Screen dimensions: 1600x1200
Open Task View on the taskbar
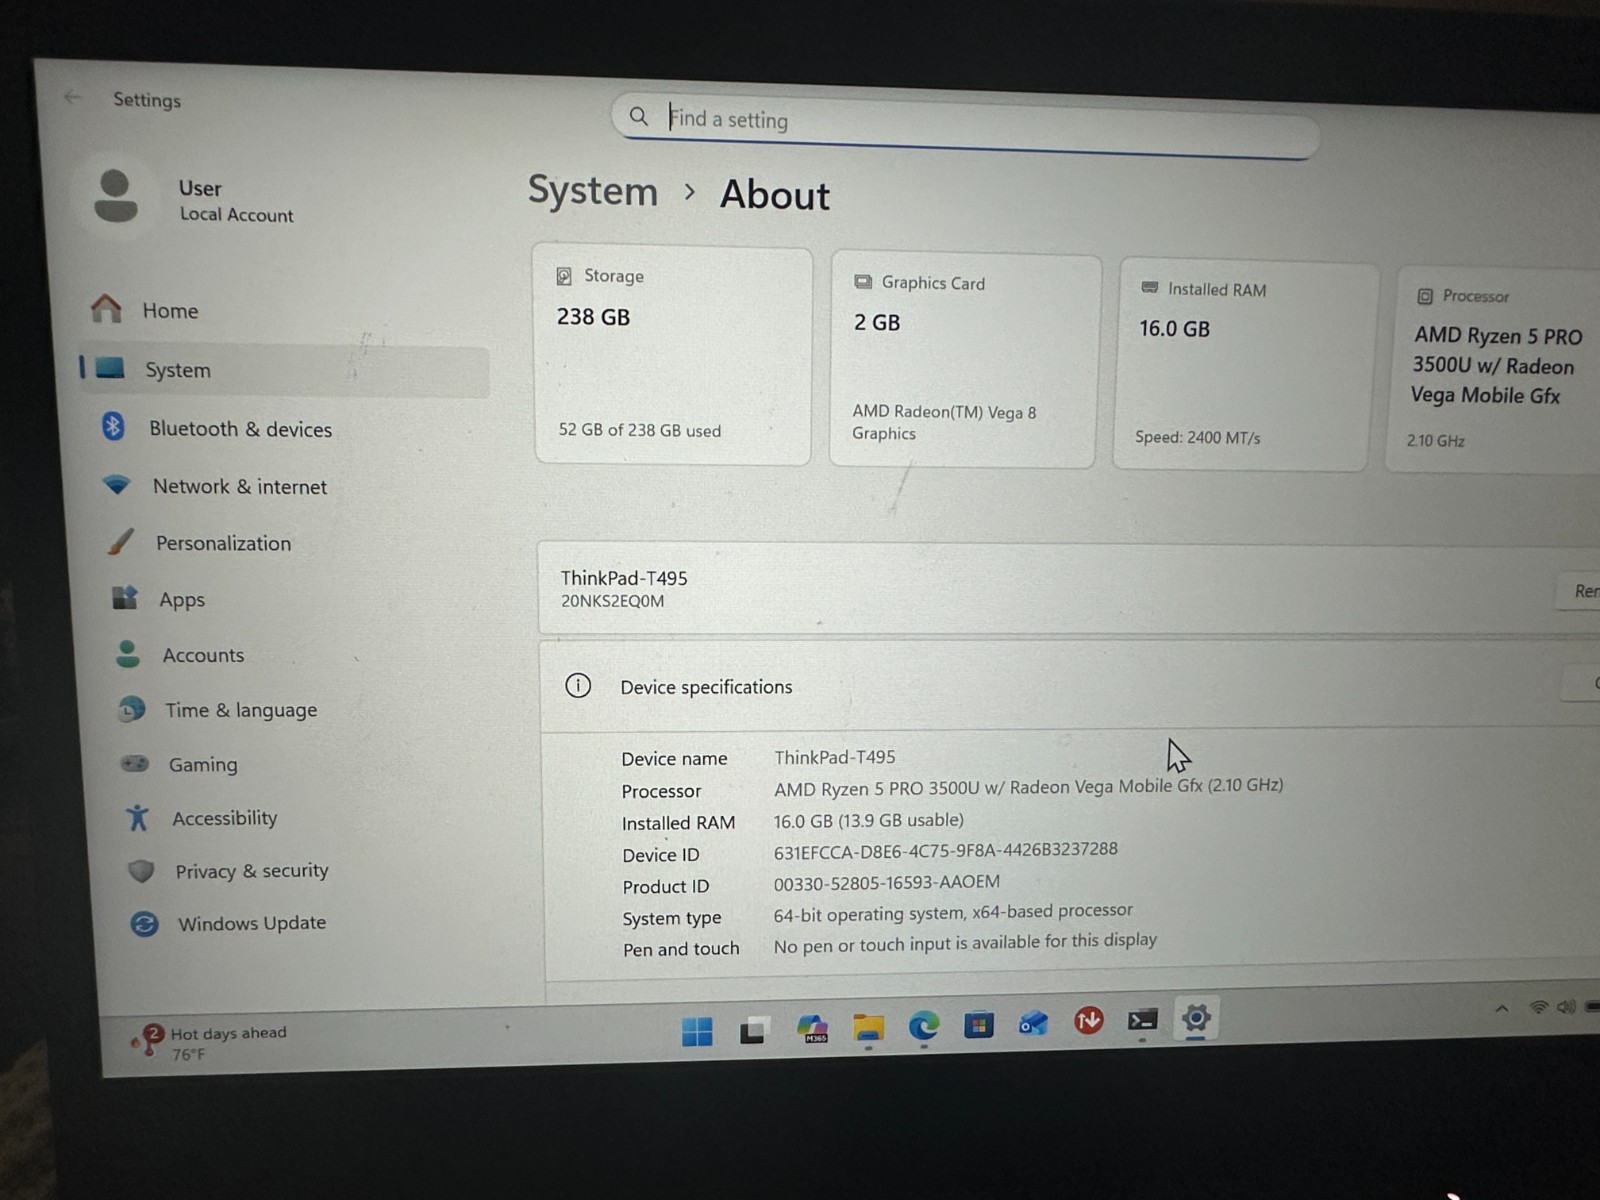[754, 1030]
